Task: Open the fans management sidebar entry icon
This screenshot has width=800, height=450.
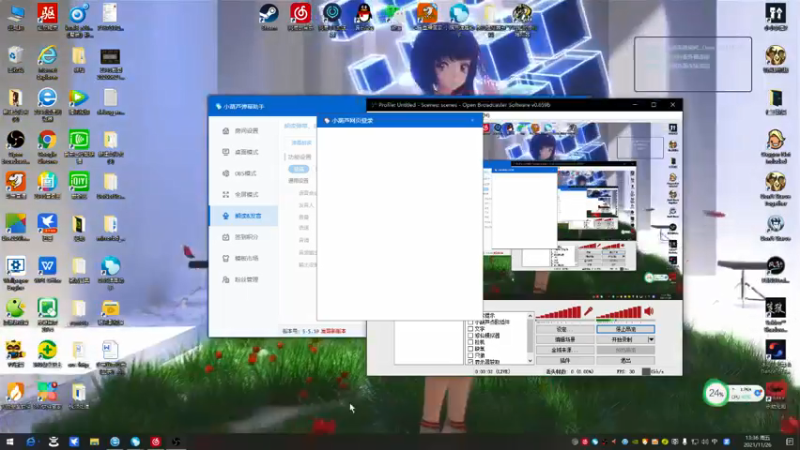Action: [x=226, y=280]
